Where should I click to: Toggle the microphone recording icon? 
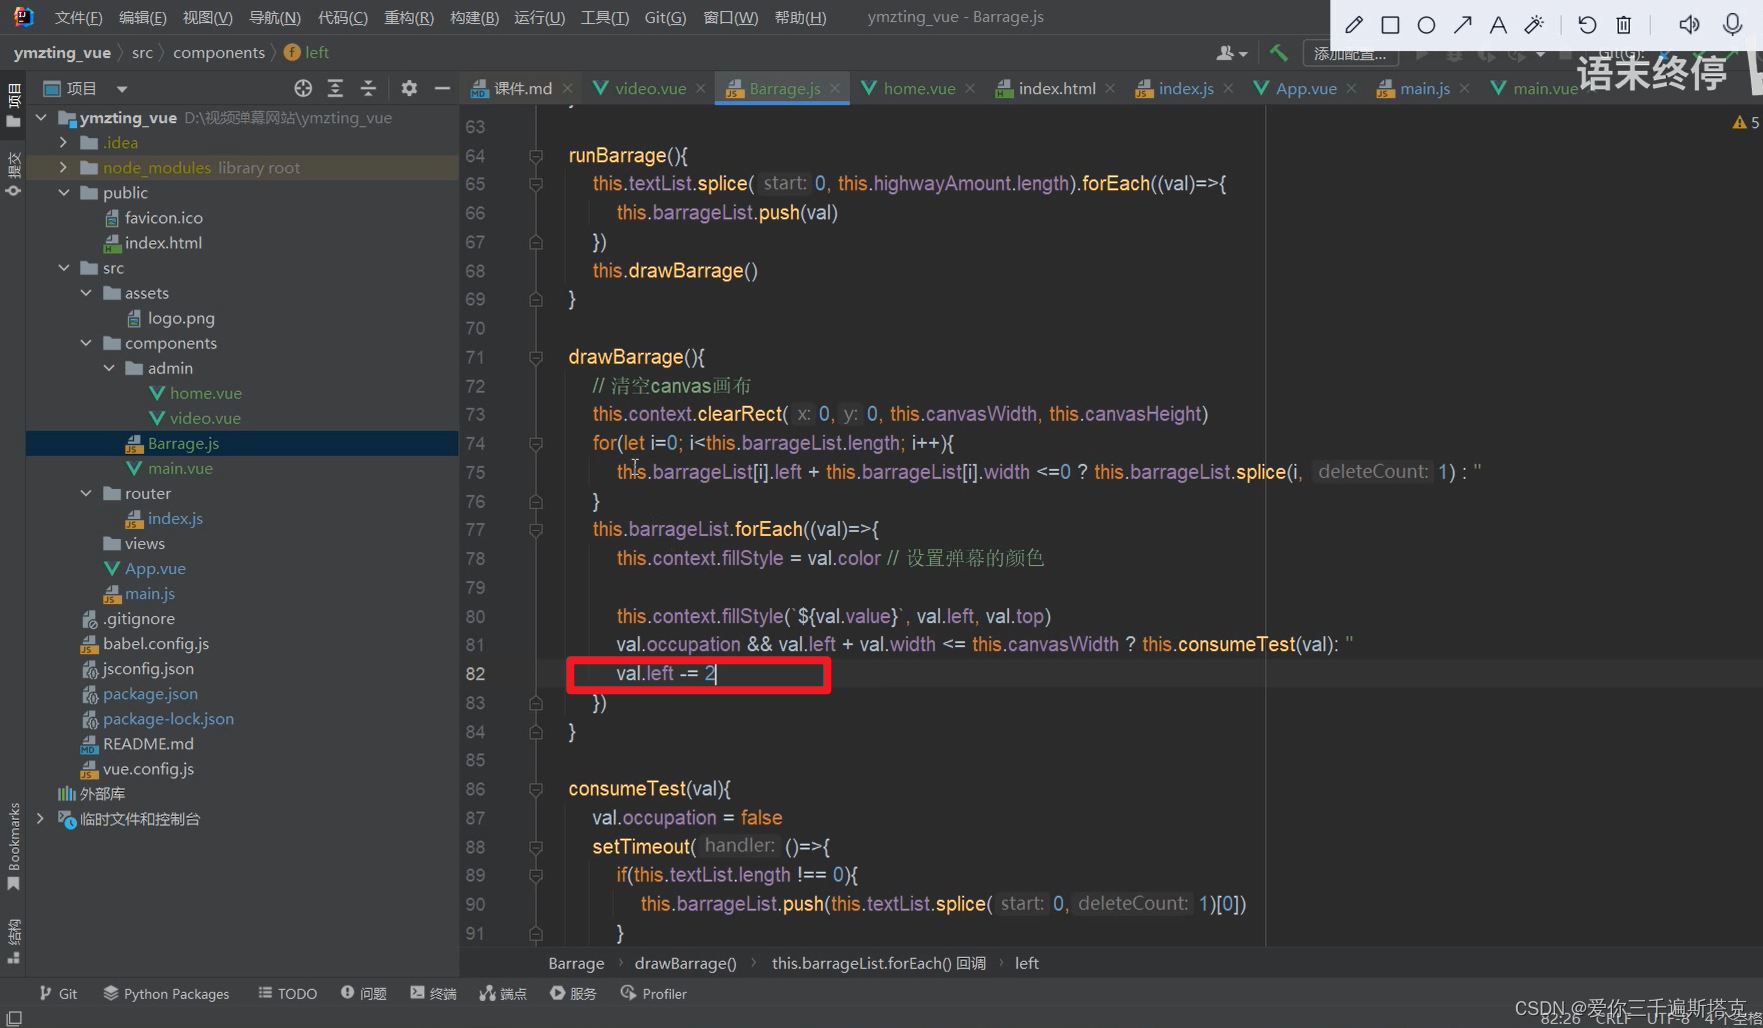click(1733, 25)
